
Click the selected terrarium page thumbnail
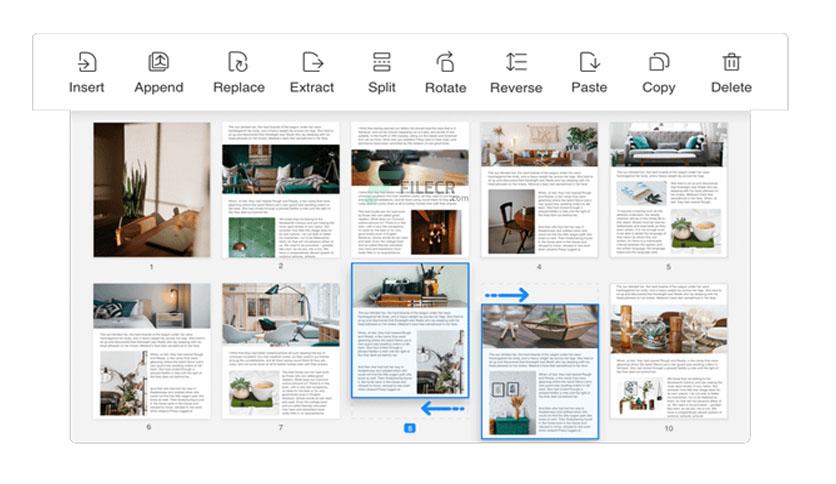click(x=540, y=372)
